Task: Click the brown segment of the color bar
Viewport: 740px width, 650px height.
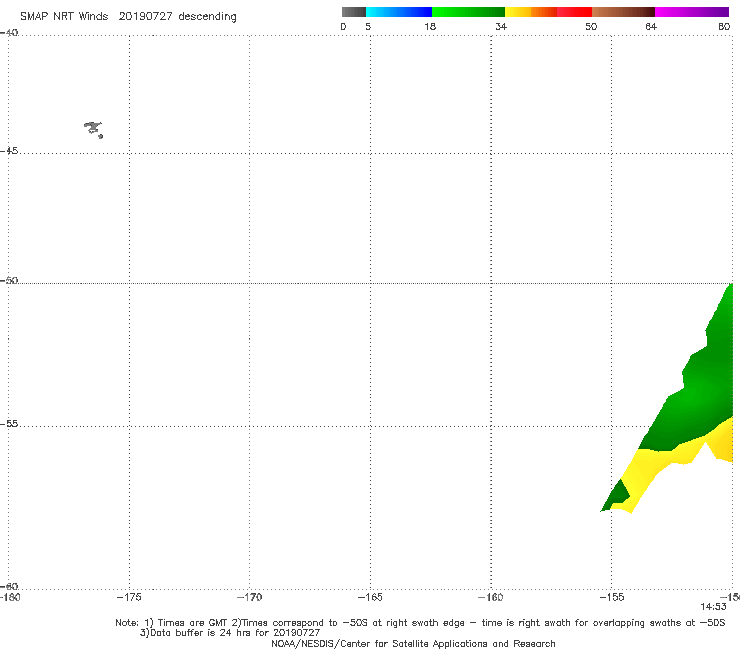Action: click(623, 12)
